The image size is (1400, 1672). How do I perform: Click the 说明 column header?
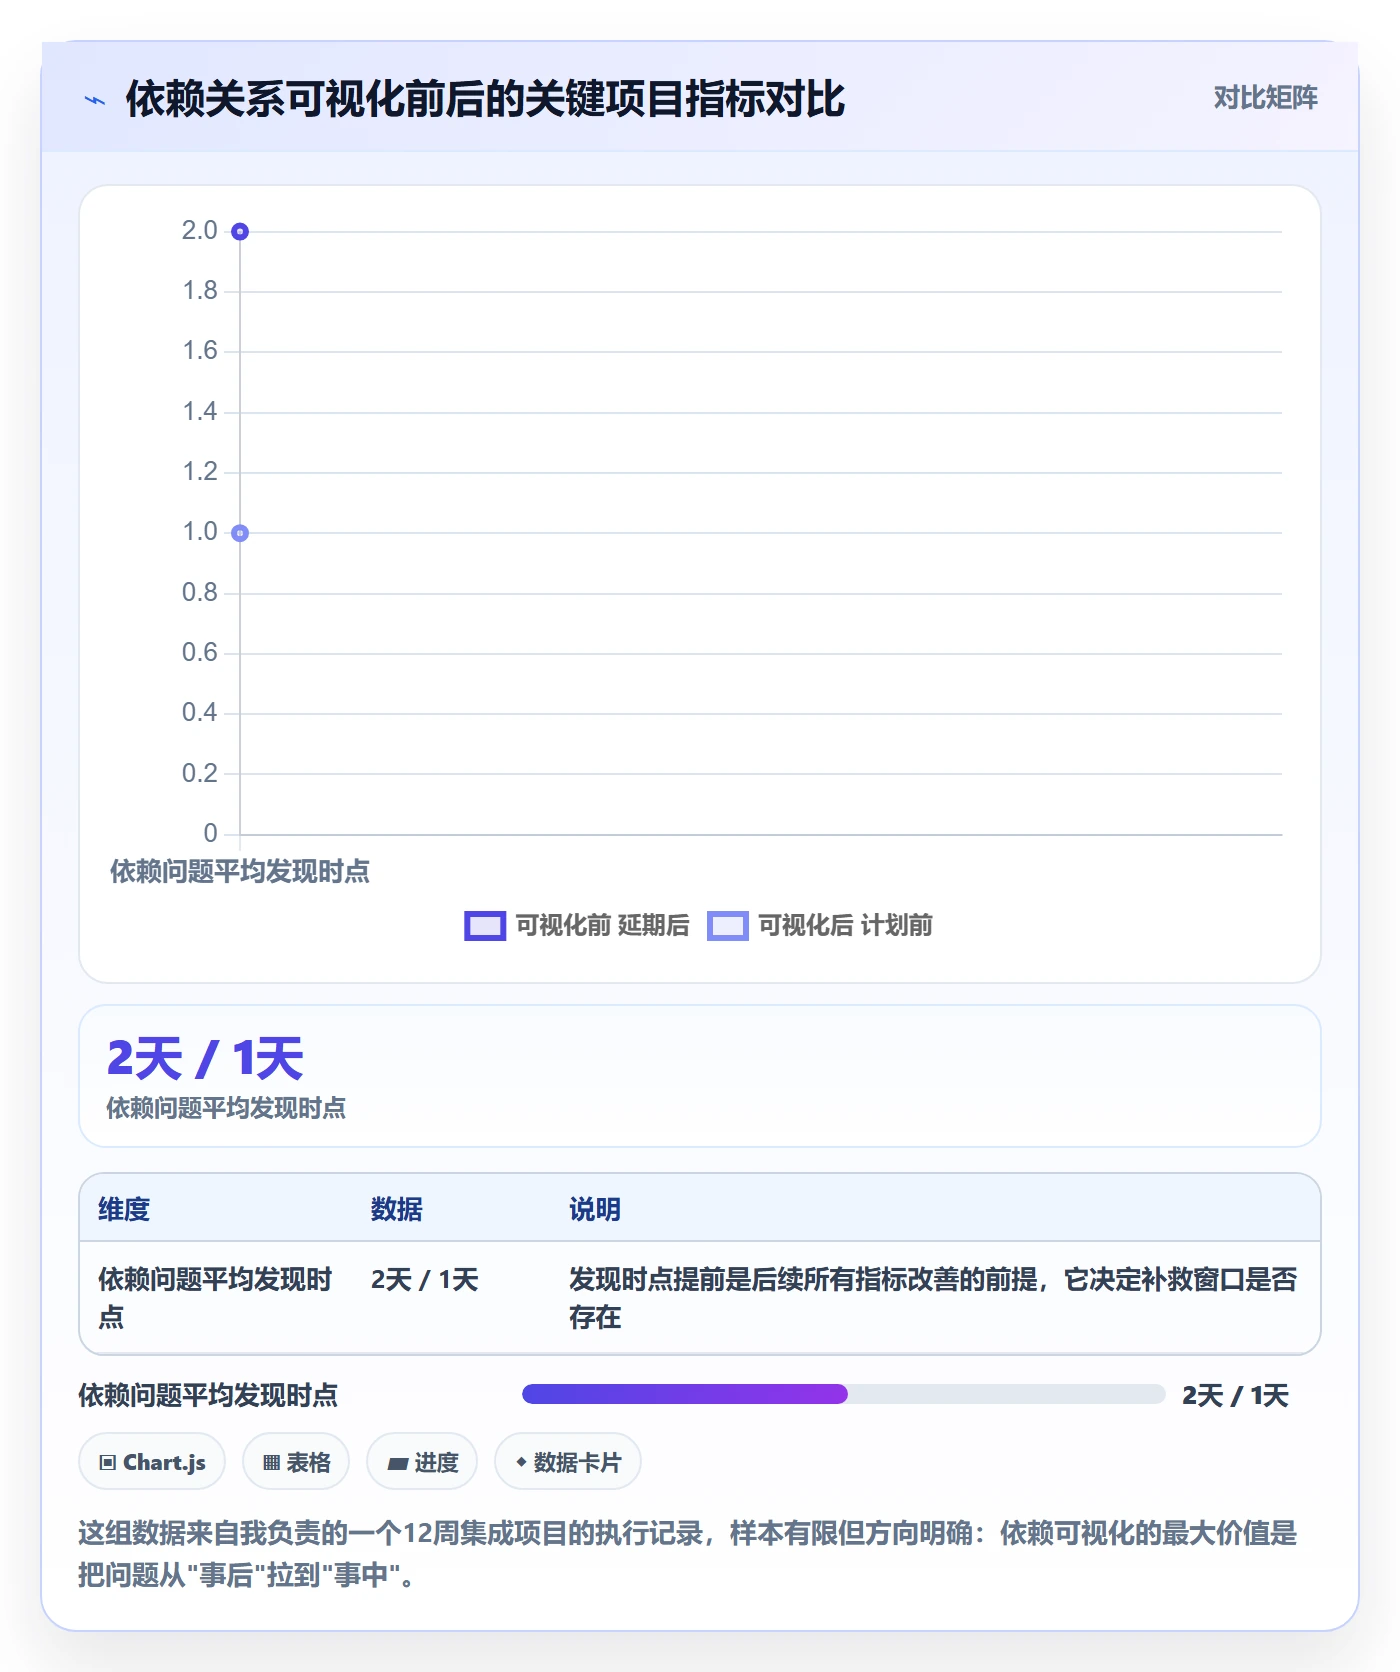tap(595, 1209)
